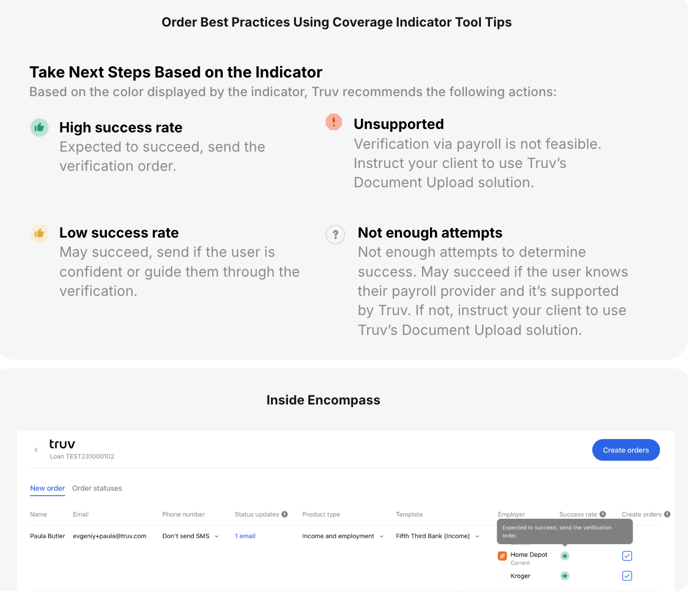688x594 pixels.
Task: Click the Inside Encompass heading
Action: tap(323, 400)
